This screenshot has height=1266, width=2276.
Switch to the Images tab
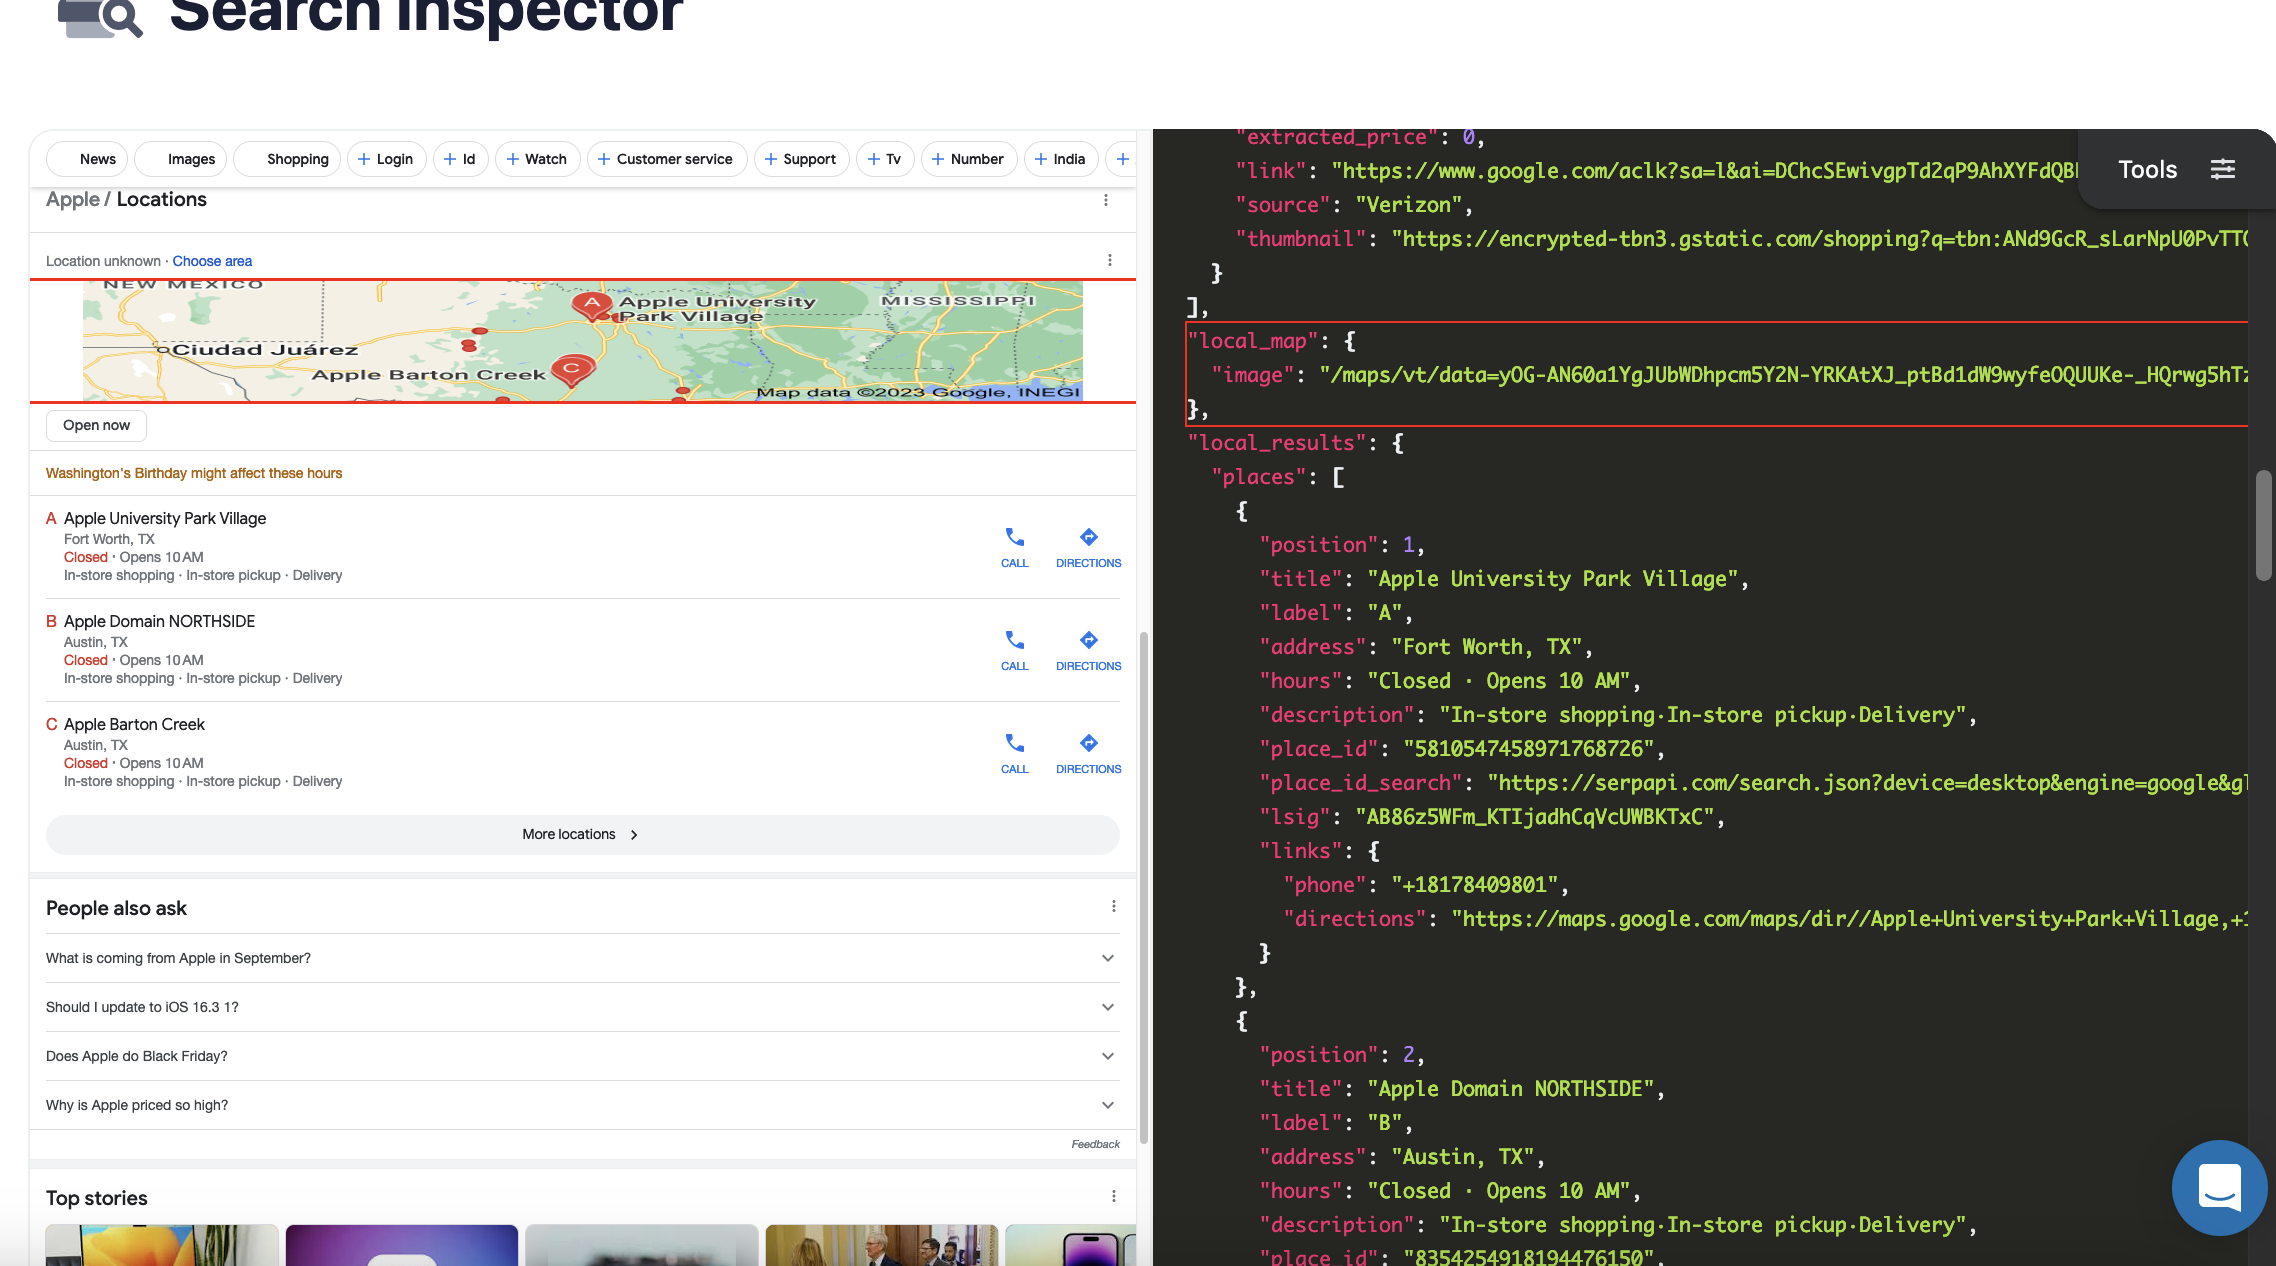coord(192,158)
